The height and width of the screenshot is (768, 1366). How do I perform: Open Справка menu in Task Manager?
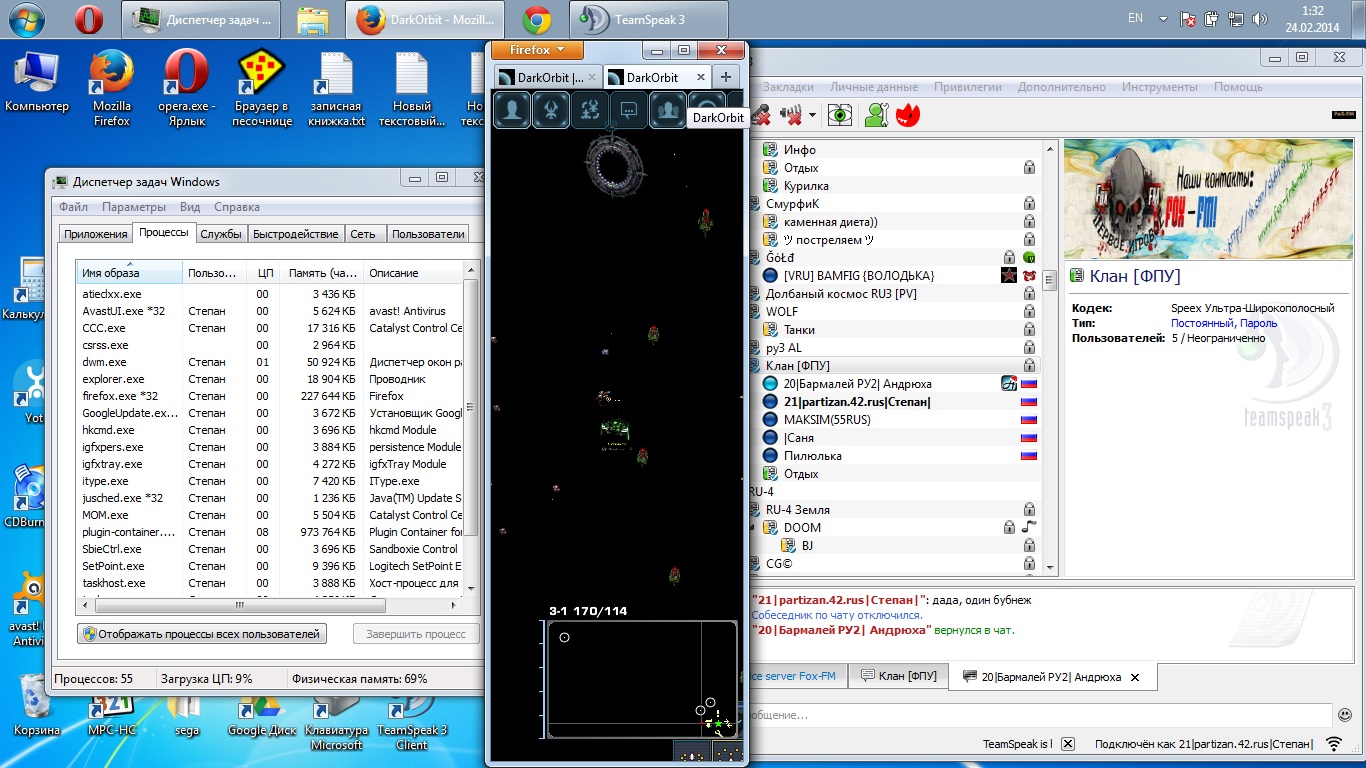pos(237,207)
